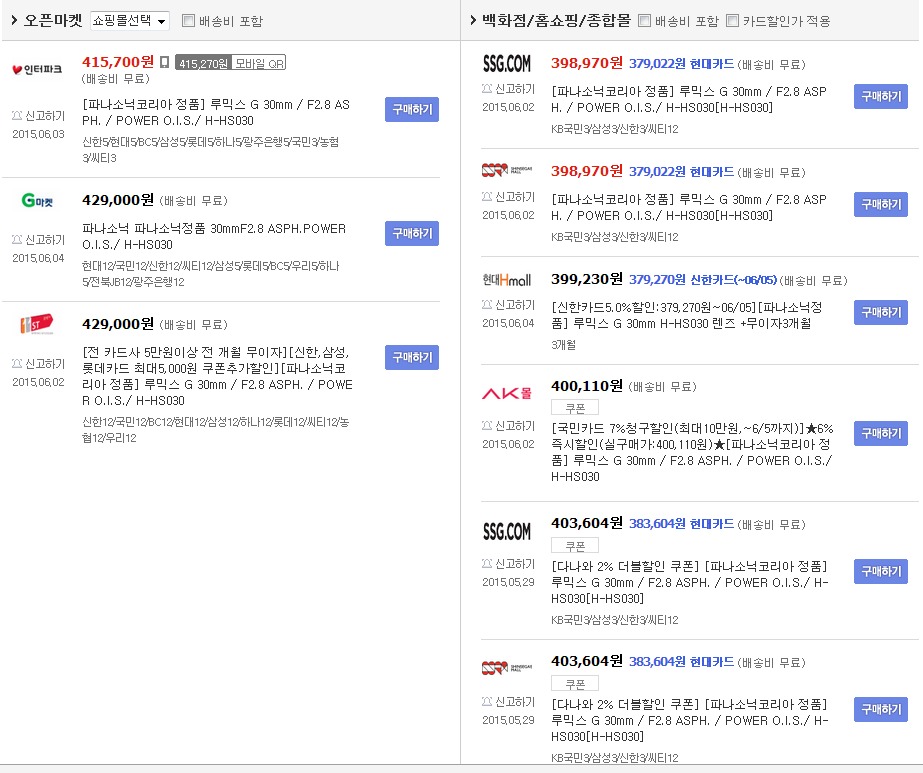The width and height of the screenshot is (923, 773).
Task: Click the 11st store logo
Action: pos(37,325)
